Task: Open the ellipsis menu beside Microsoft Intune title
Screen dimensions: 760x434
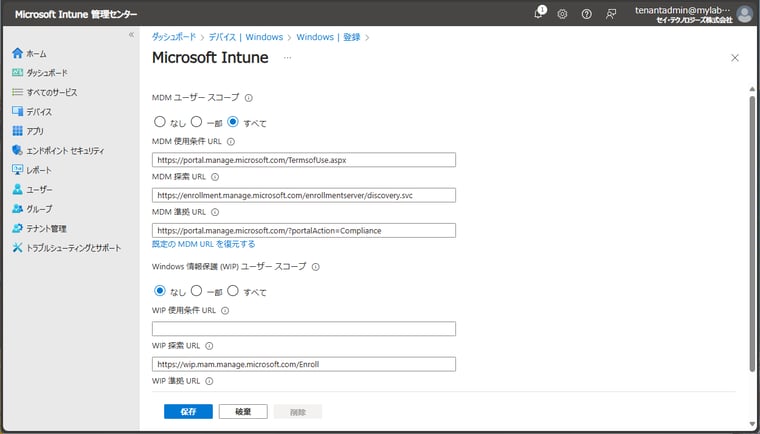Action: pos(287,58)
